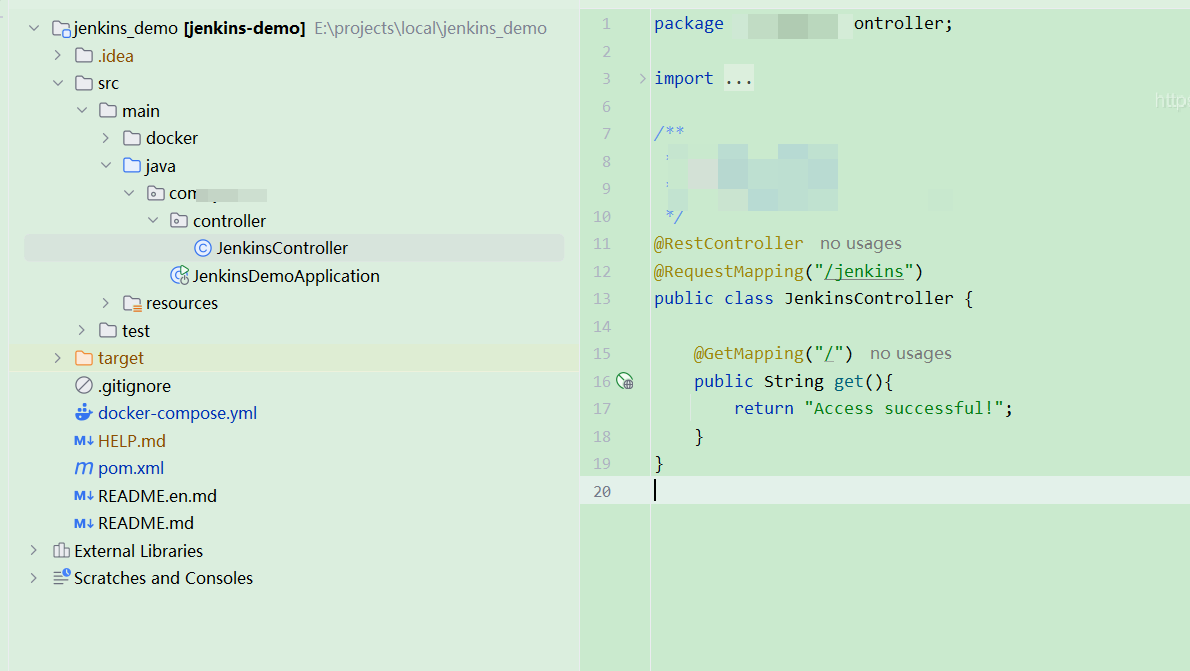Expand Scratches and Consoles node
Image resolution: width=1190 pixels, height=671 pixels.
coord(33,578)
